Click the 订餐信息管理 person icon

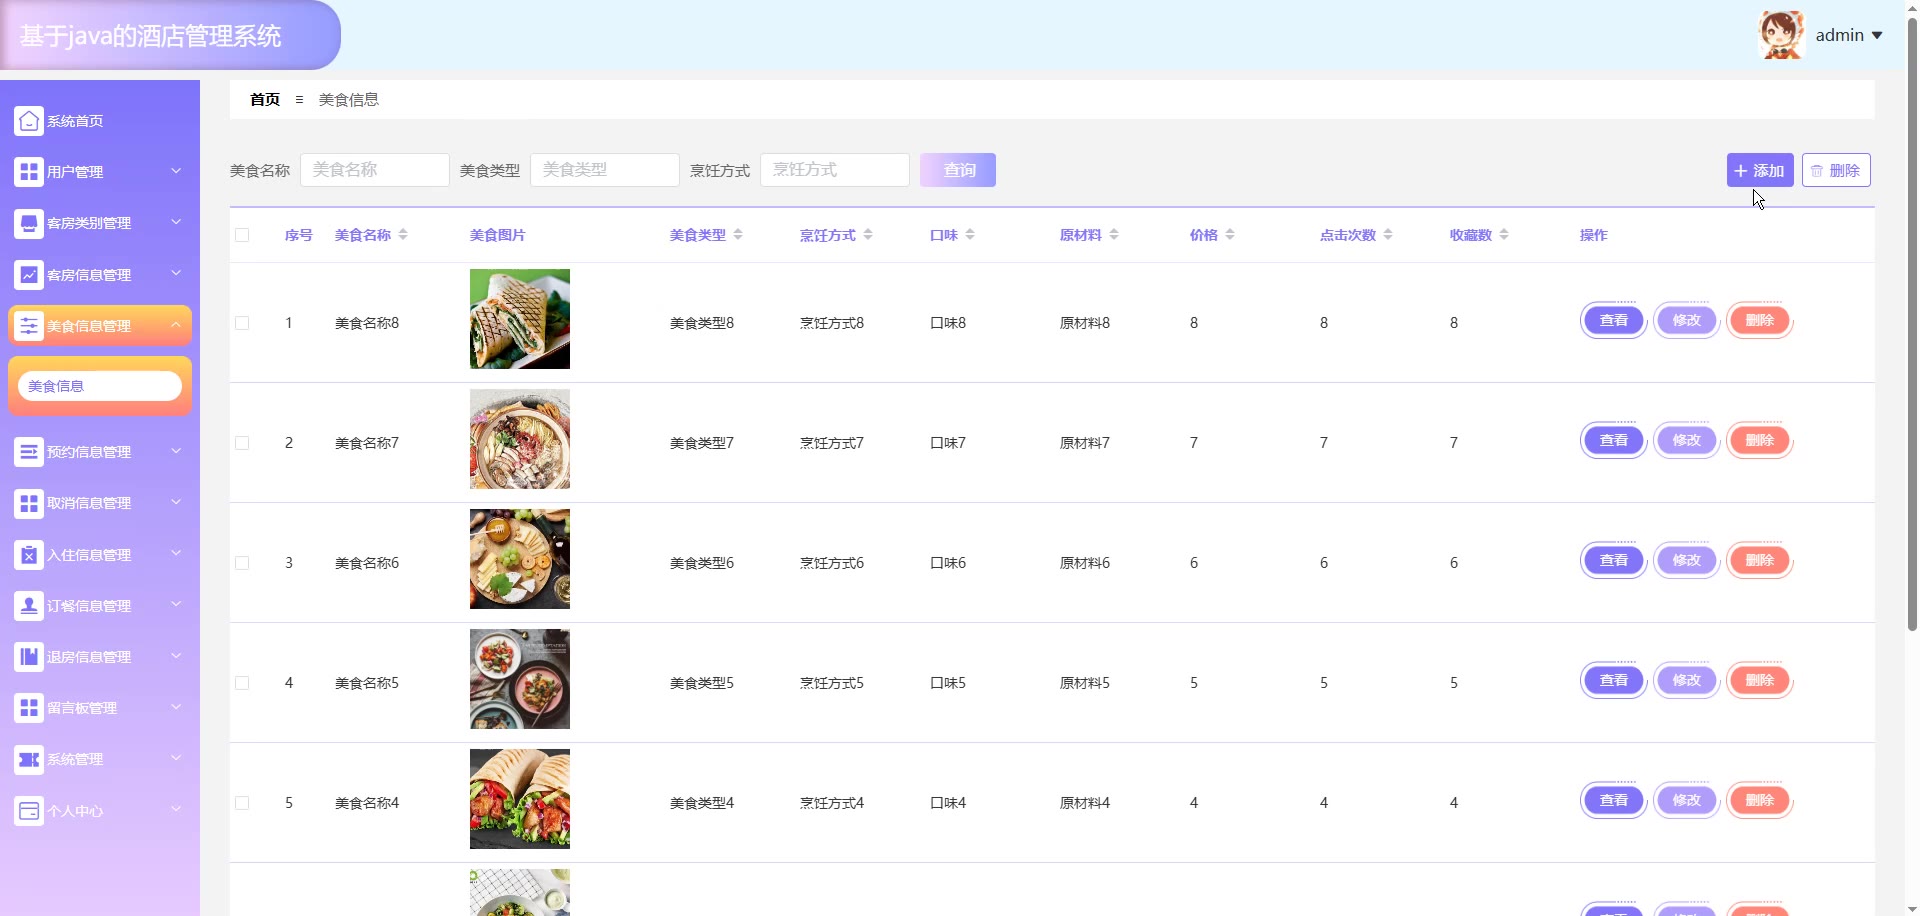tap(29, 606)
